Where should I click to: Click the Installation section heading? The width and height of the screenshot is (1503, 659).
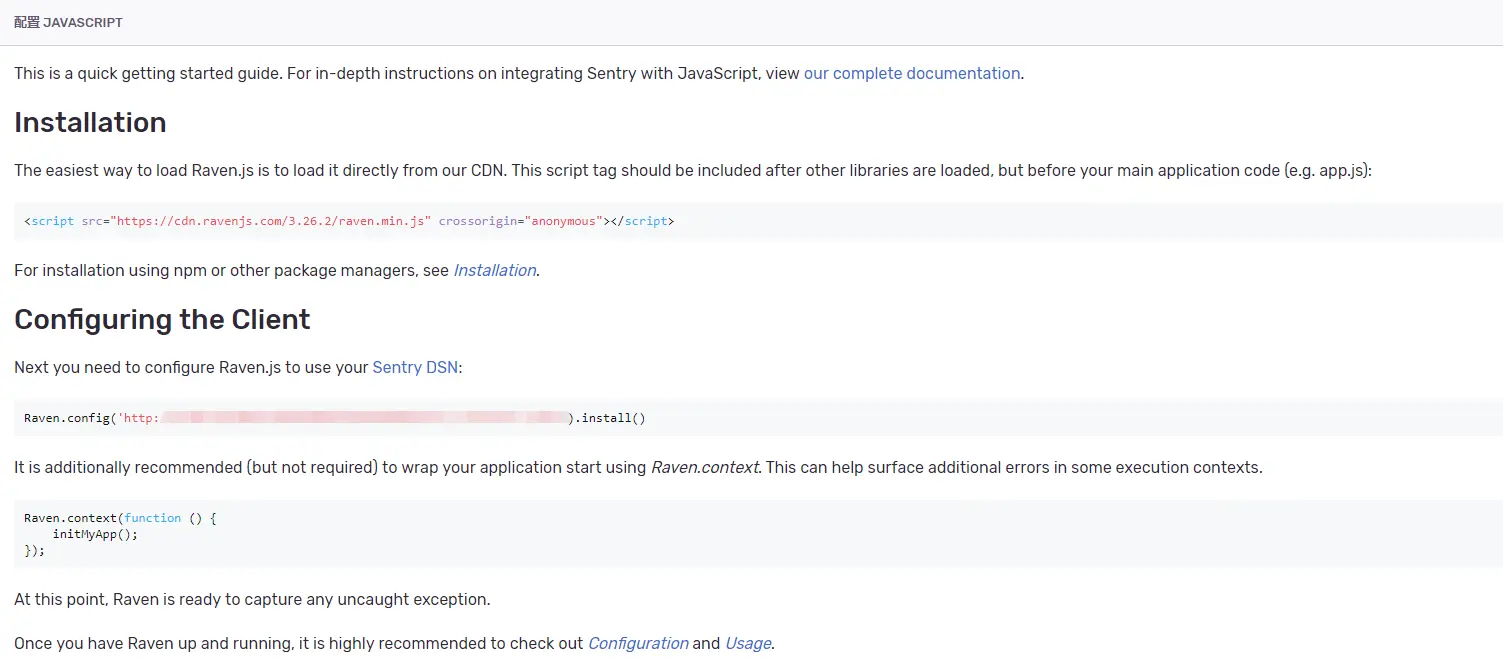90,122
